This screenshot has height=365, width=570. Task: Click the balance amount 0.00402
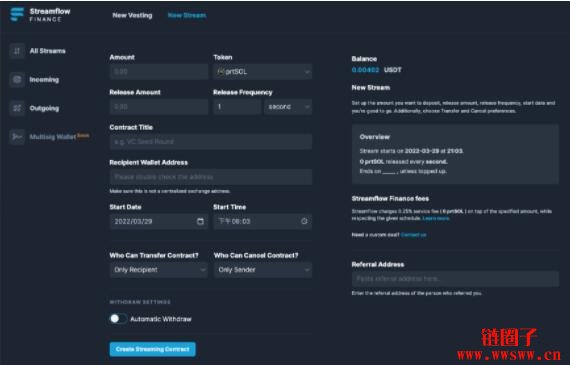[x=365, y=70]
